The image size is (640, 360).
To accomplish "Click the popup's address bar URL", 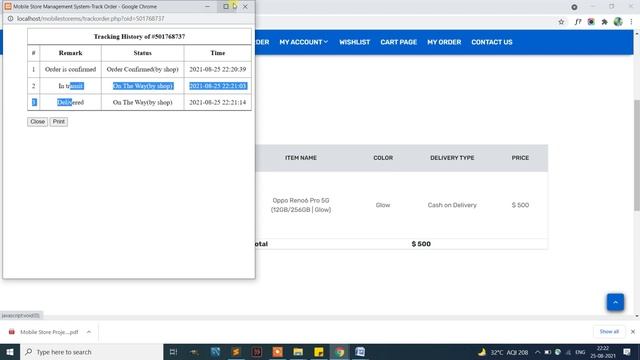I will point(91,19).
